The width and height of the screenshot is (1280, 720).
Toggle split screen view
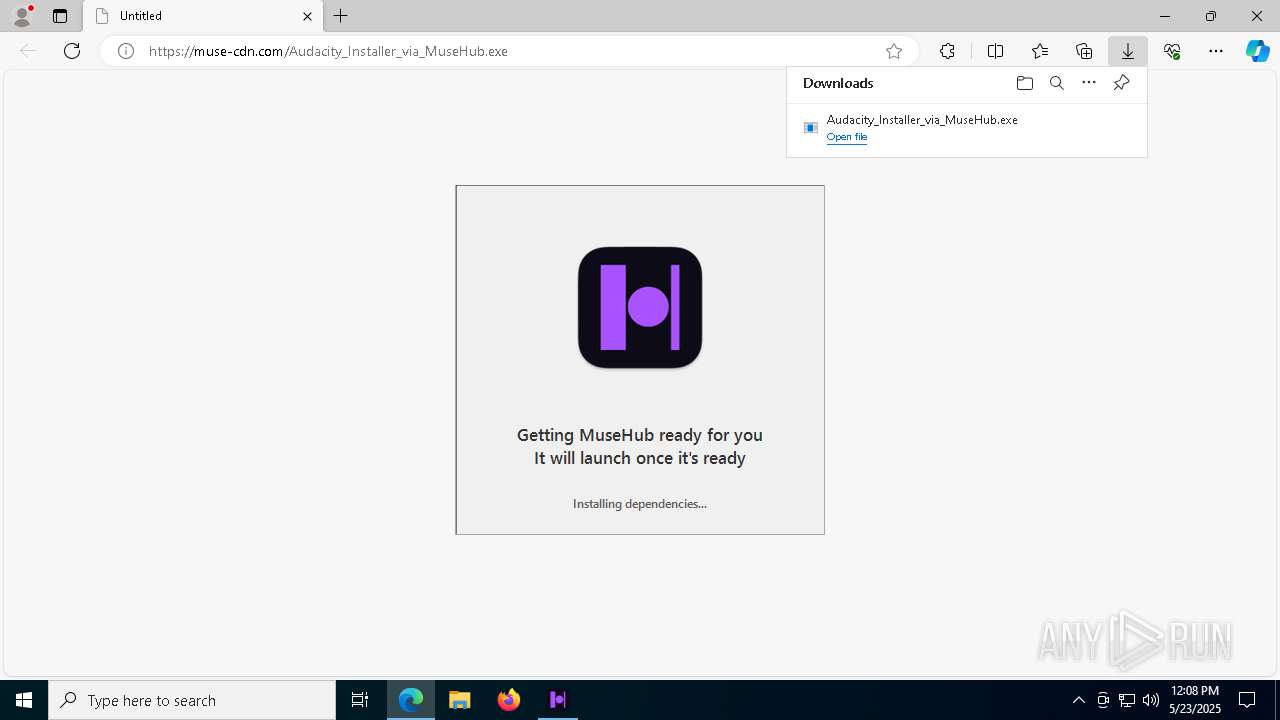click(995, 51)
